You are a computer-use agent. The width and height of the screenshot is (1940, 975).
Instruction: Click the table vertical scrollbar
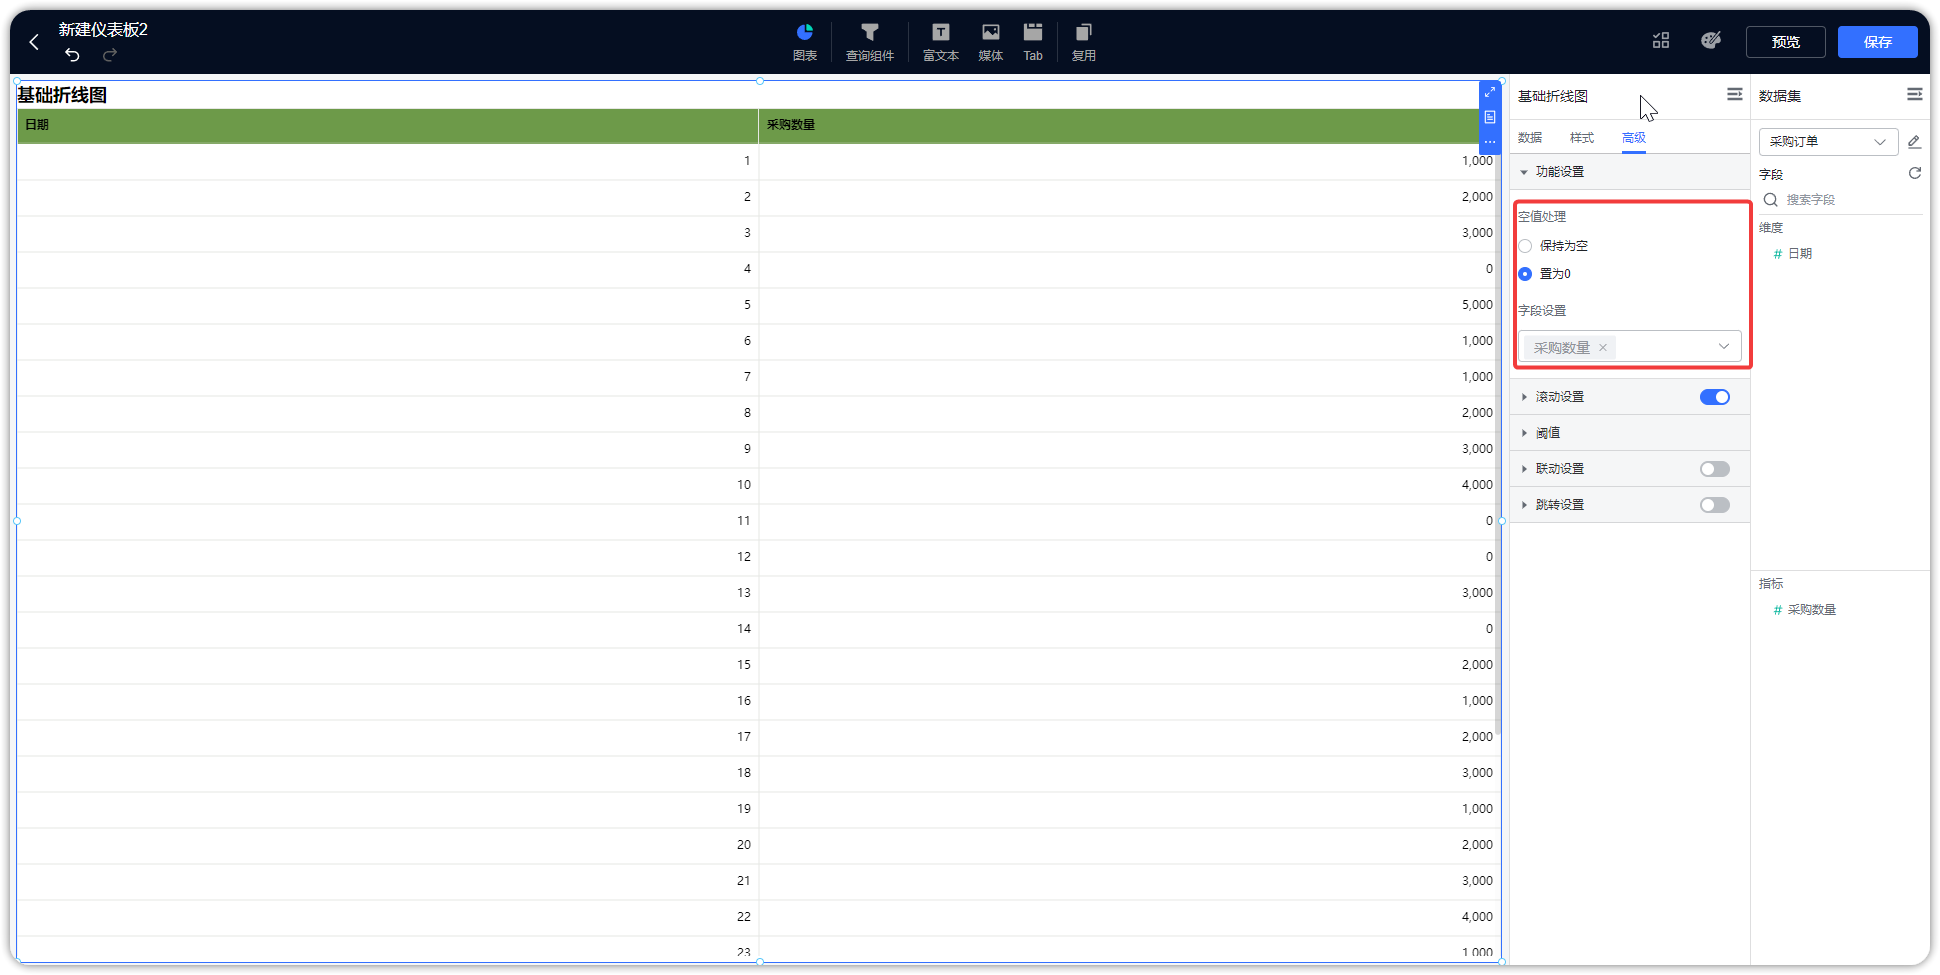(x=1498, y=445)
